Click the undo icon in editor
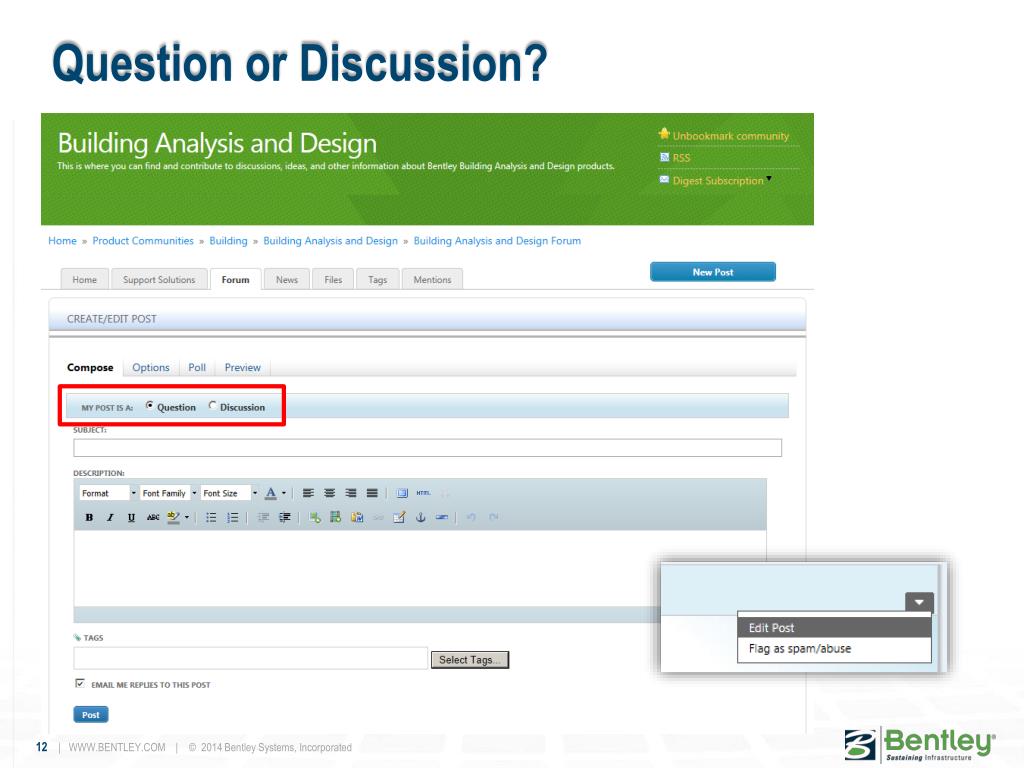This screenshot has height=768, width=1024. pos(471,517)
